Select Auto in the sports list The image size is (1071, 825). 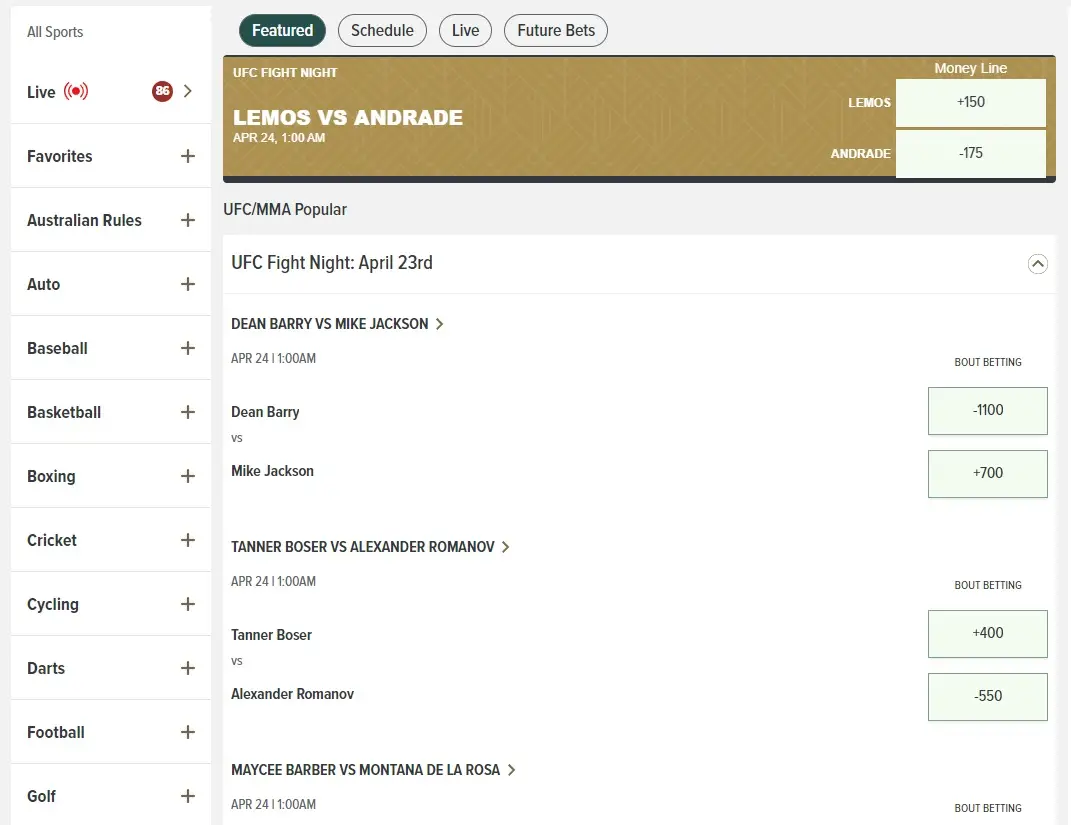tap(44, 284)
